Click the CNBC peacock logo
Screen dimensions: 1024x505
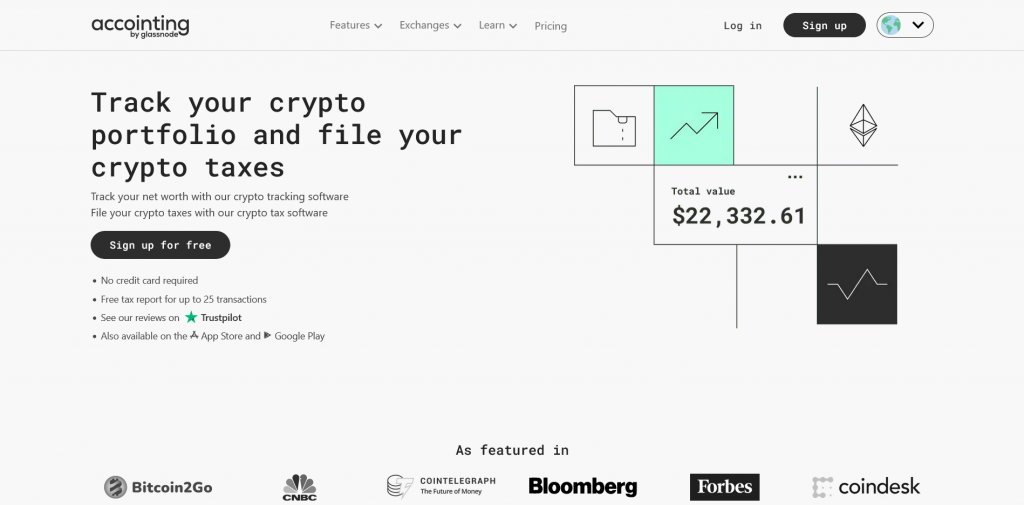300,487
